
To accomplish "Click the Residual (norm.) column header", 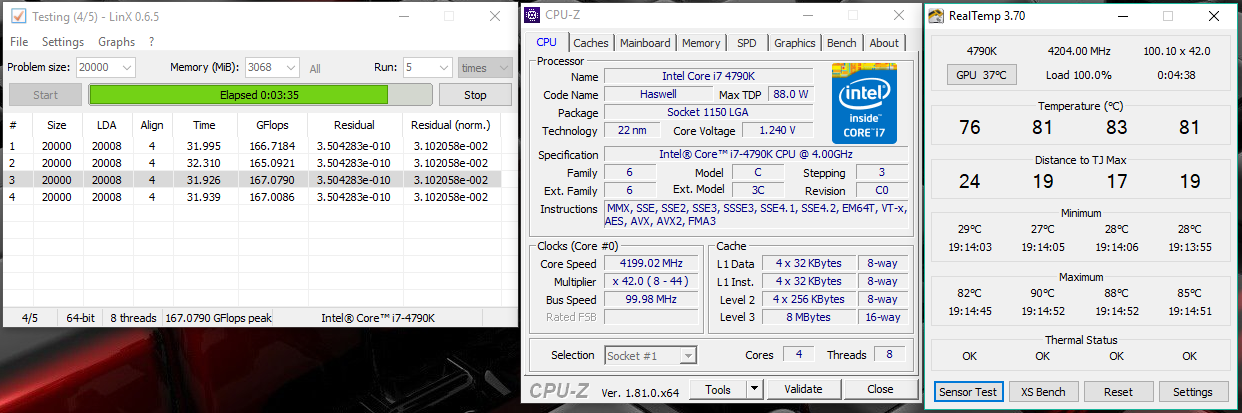I will coord(450,125).
